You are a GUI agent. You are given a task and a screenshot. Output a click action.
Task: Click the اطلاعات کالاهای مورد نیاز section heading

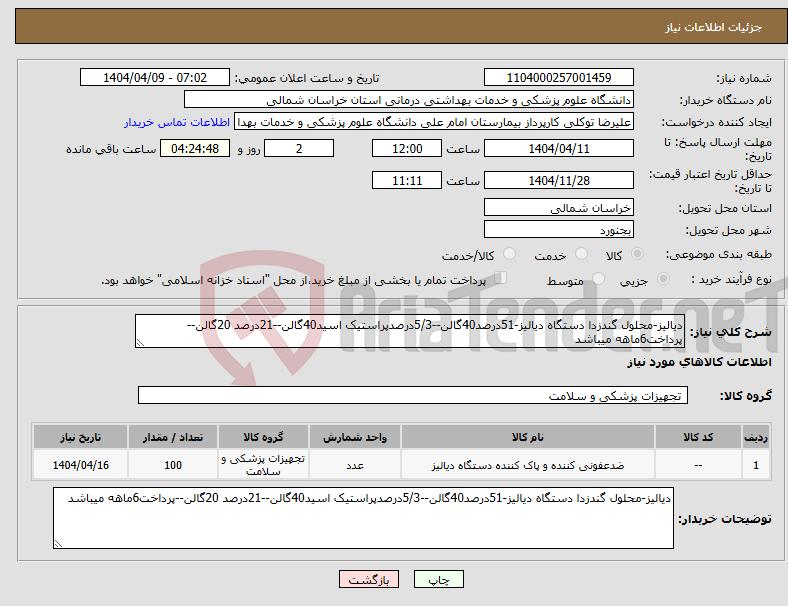click(x=699, y=362)
